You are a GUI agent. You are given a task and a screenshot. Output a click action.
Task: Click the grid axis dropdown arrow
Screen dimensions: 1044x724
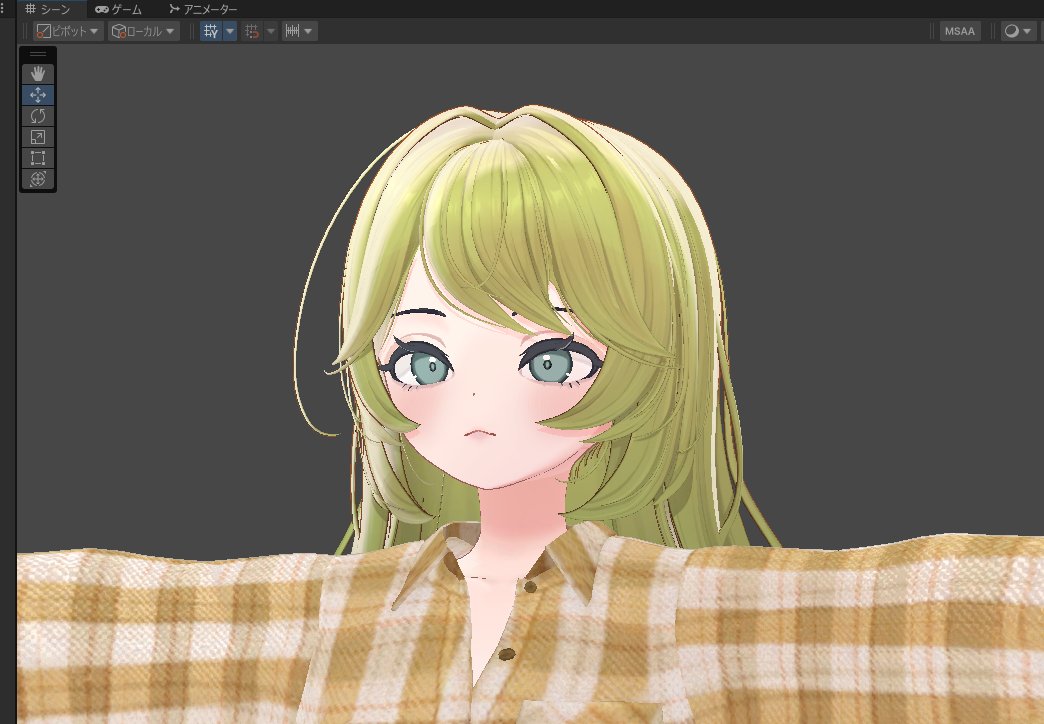230,31
